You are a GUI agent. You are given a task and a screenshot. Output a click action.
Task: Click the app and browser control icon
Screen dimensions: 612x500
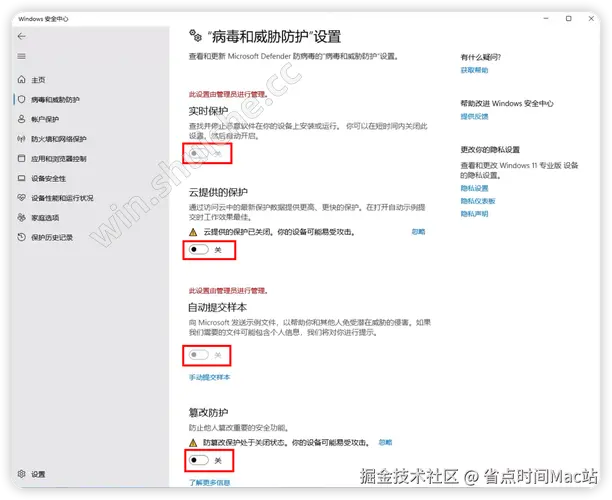pos(21,158)
